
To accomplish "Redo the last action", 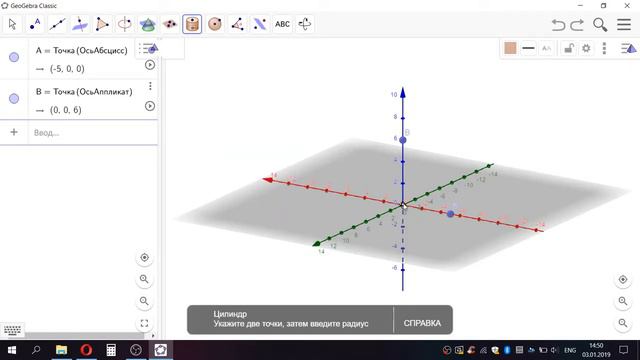I will [577, 25].
